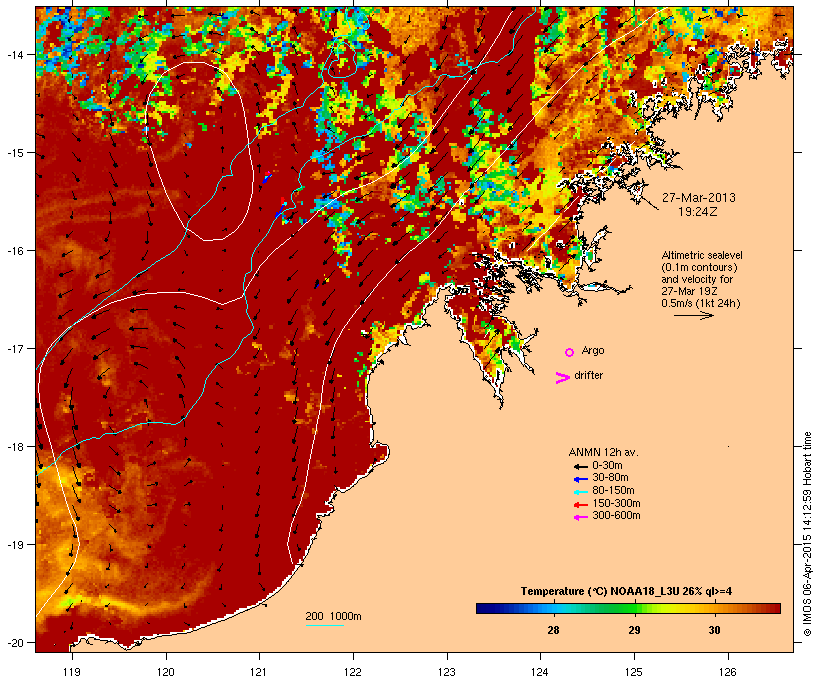
Task: Click the colorbar tick value 30
Action: point(714,630)
